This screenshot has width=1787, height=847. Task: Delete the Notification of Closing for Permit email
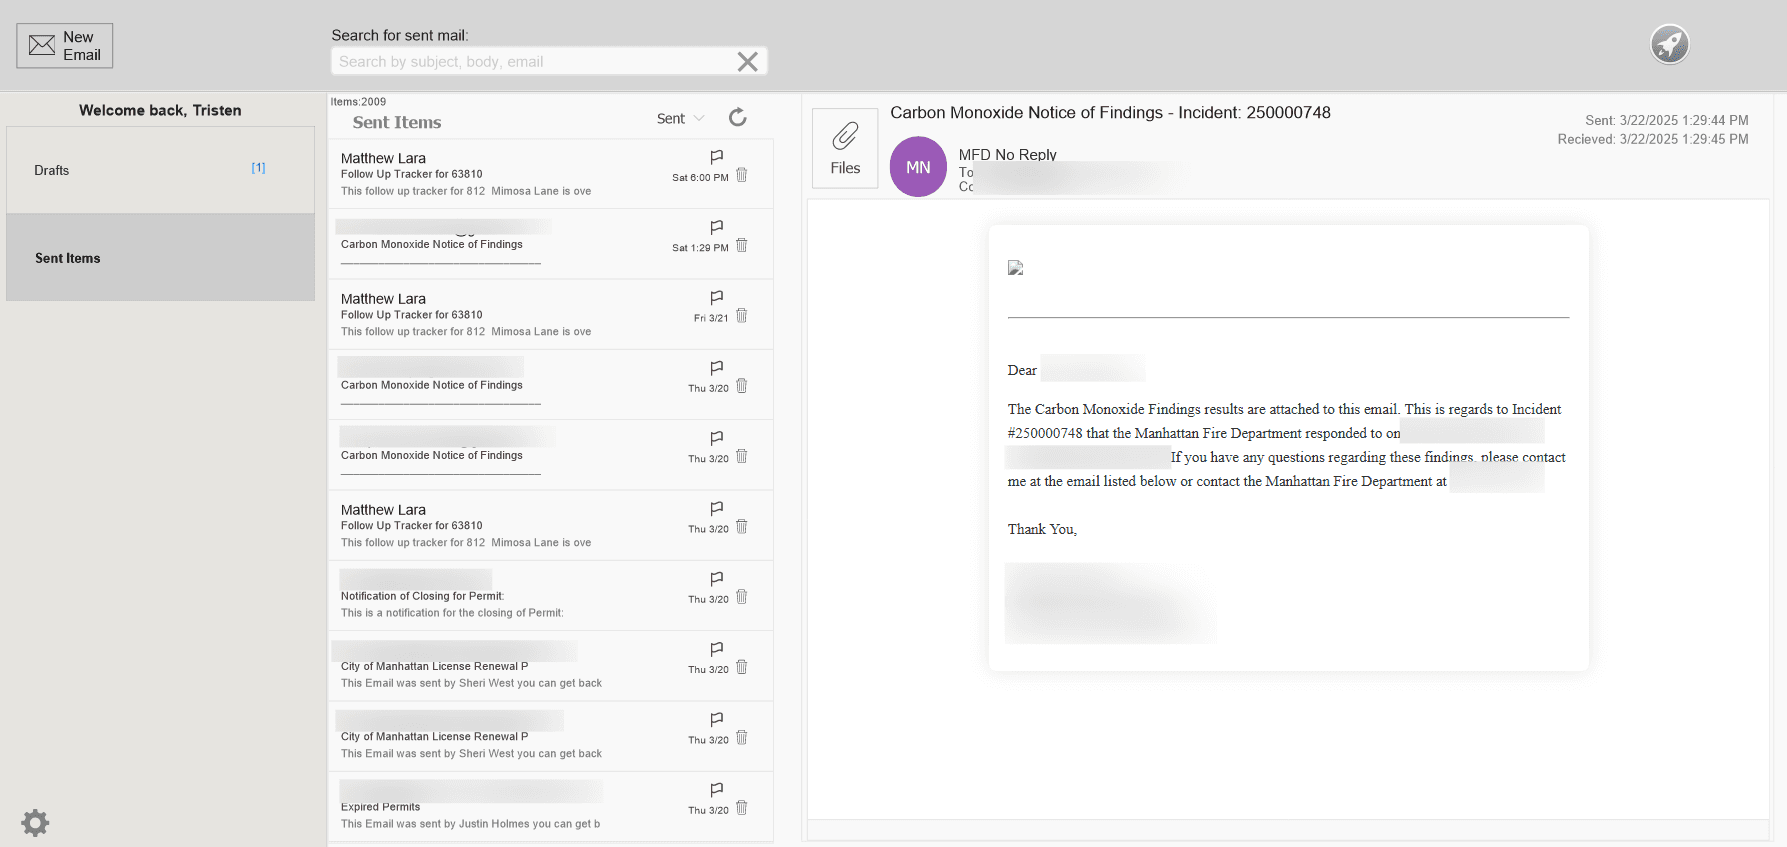point(742,597)
